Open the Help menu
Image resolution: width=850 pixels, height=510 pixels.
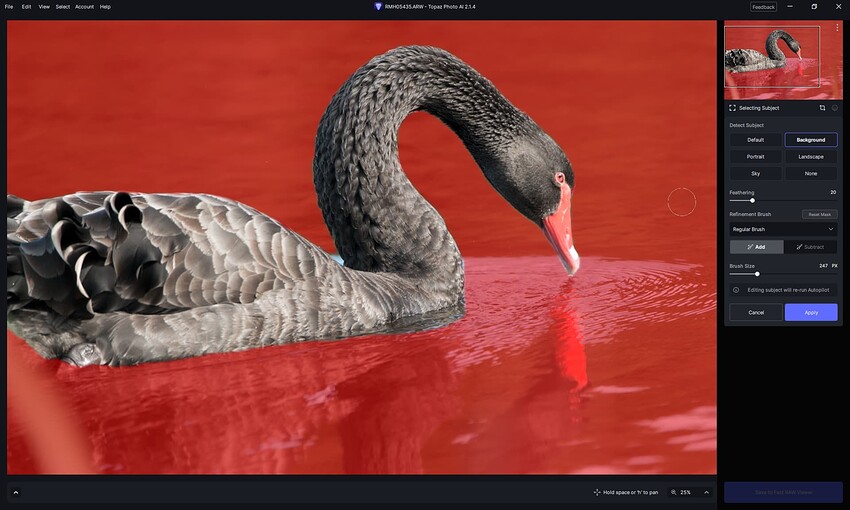105,7
